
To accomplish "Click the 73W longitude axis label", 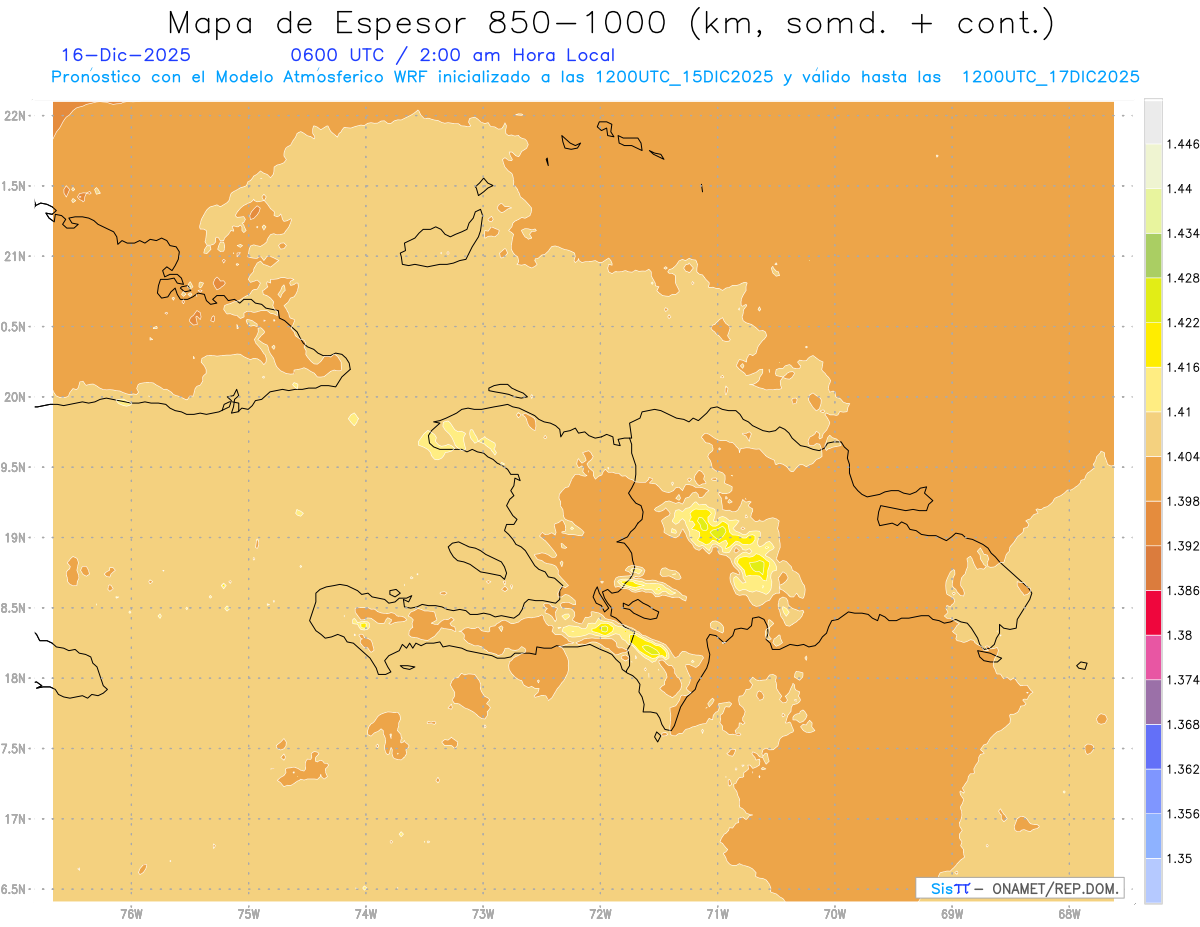I will (x=483, y=913).
